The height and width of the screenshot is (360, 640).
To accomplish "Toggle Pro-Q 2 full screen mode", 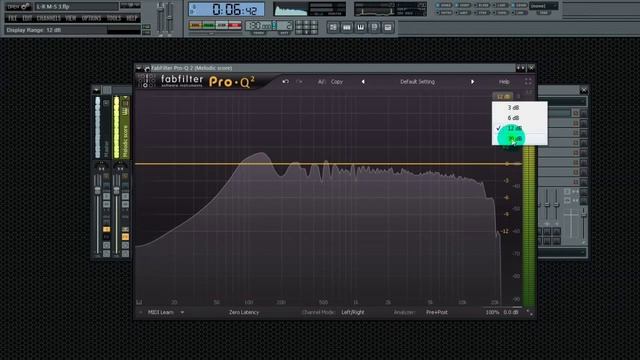I will [x=528, y=82].
